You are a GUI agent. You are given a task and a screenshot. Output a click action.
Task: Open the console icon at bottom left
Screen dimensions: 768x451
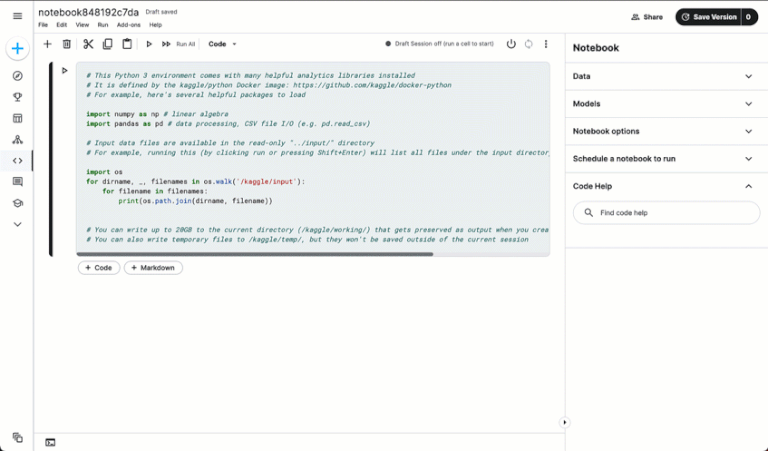point(50,442)
